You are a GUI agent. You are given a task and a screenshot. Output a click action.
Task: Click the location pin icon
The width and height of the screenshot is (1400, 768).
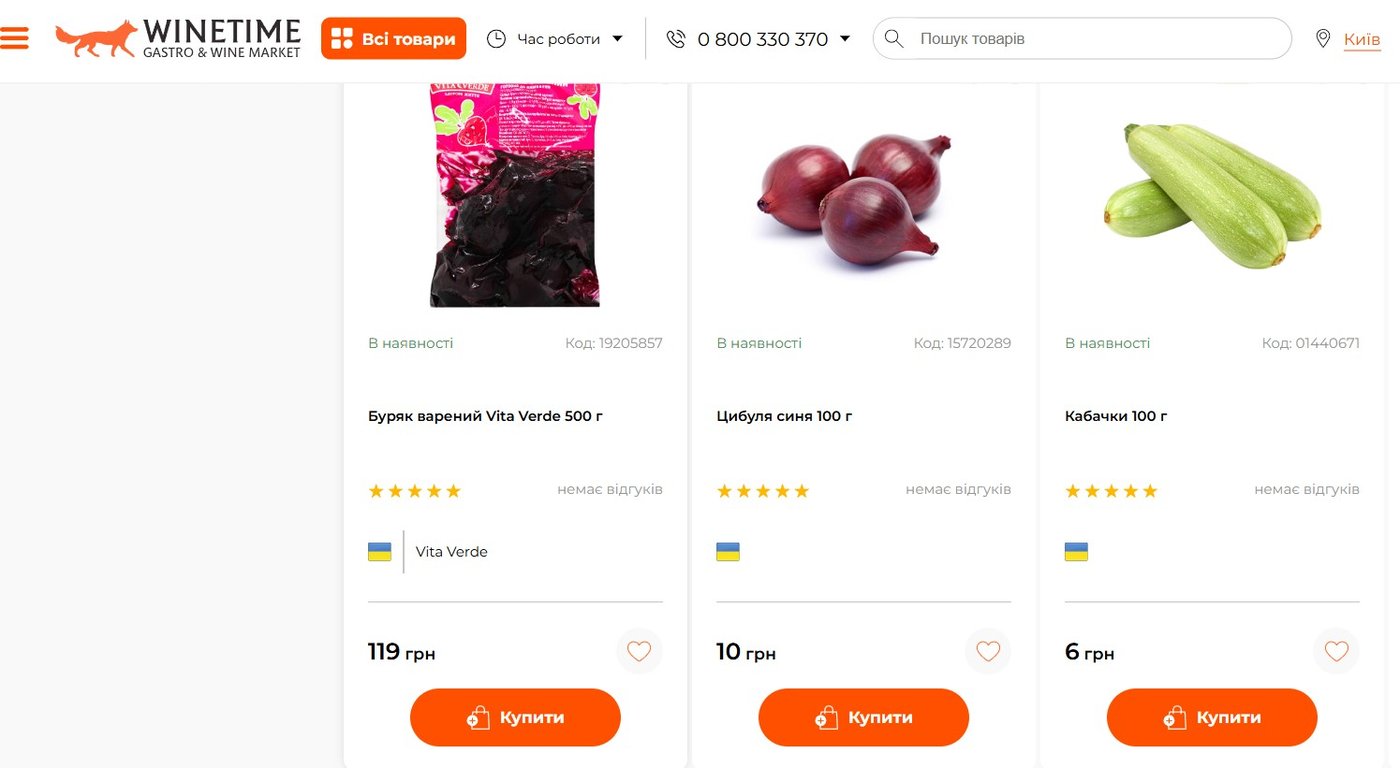(1323, 39)
